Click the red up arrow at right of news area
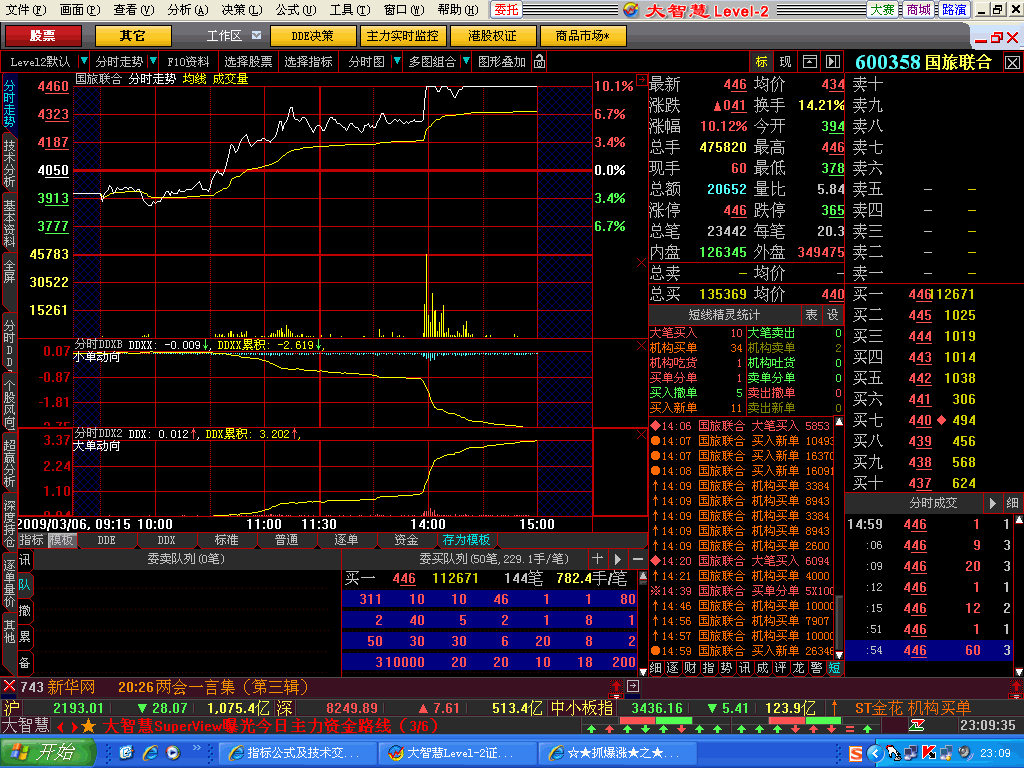Screen dimensions: 1024x768 pos(1016,686)
